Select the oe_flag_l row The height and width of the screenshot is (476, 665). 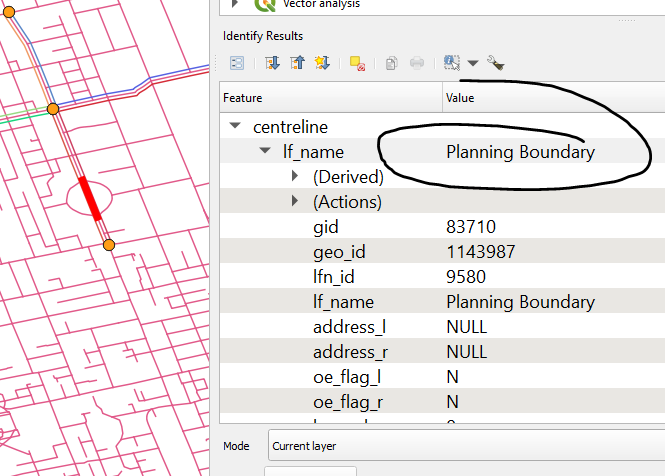pos(442,377)
